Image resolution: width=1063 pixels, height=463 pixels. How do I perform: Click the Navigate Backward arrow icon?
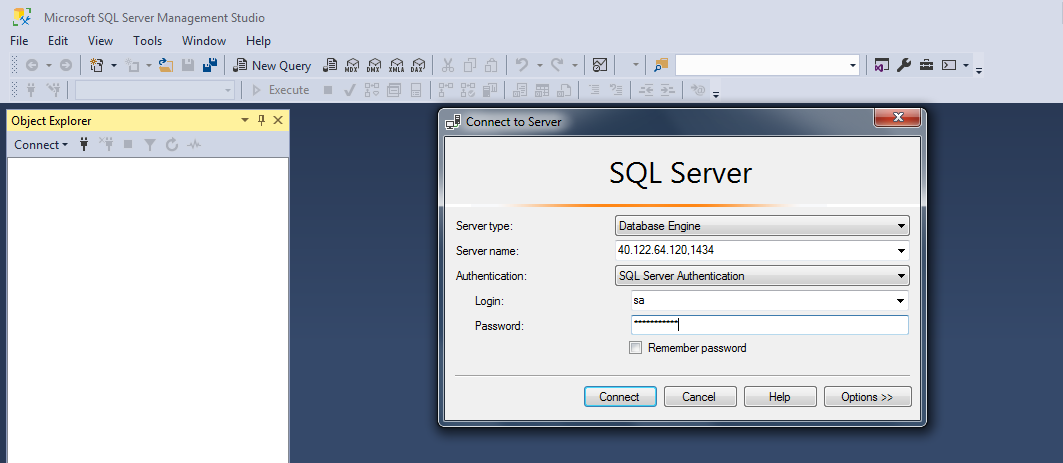pyautogui.click(x=31, y=65)
